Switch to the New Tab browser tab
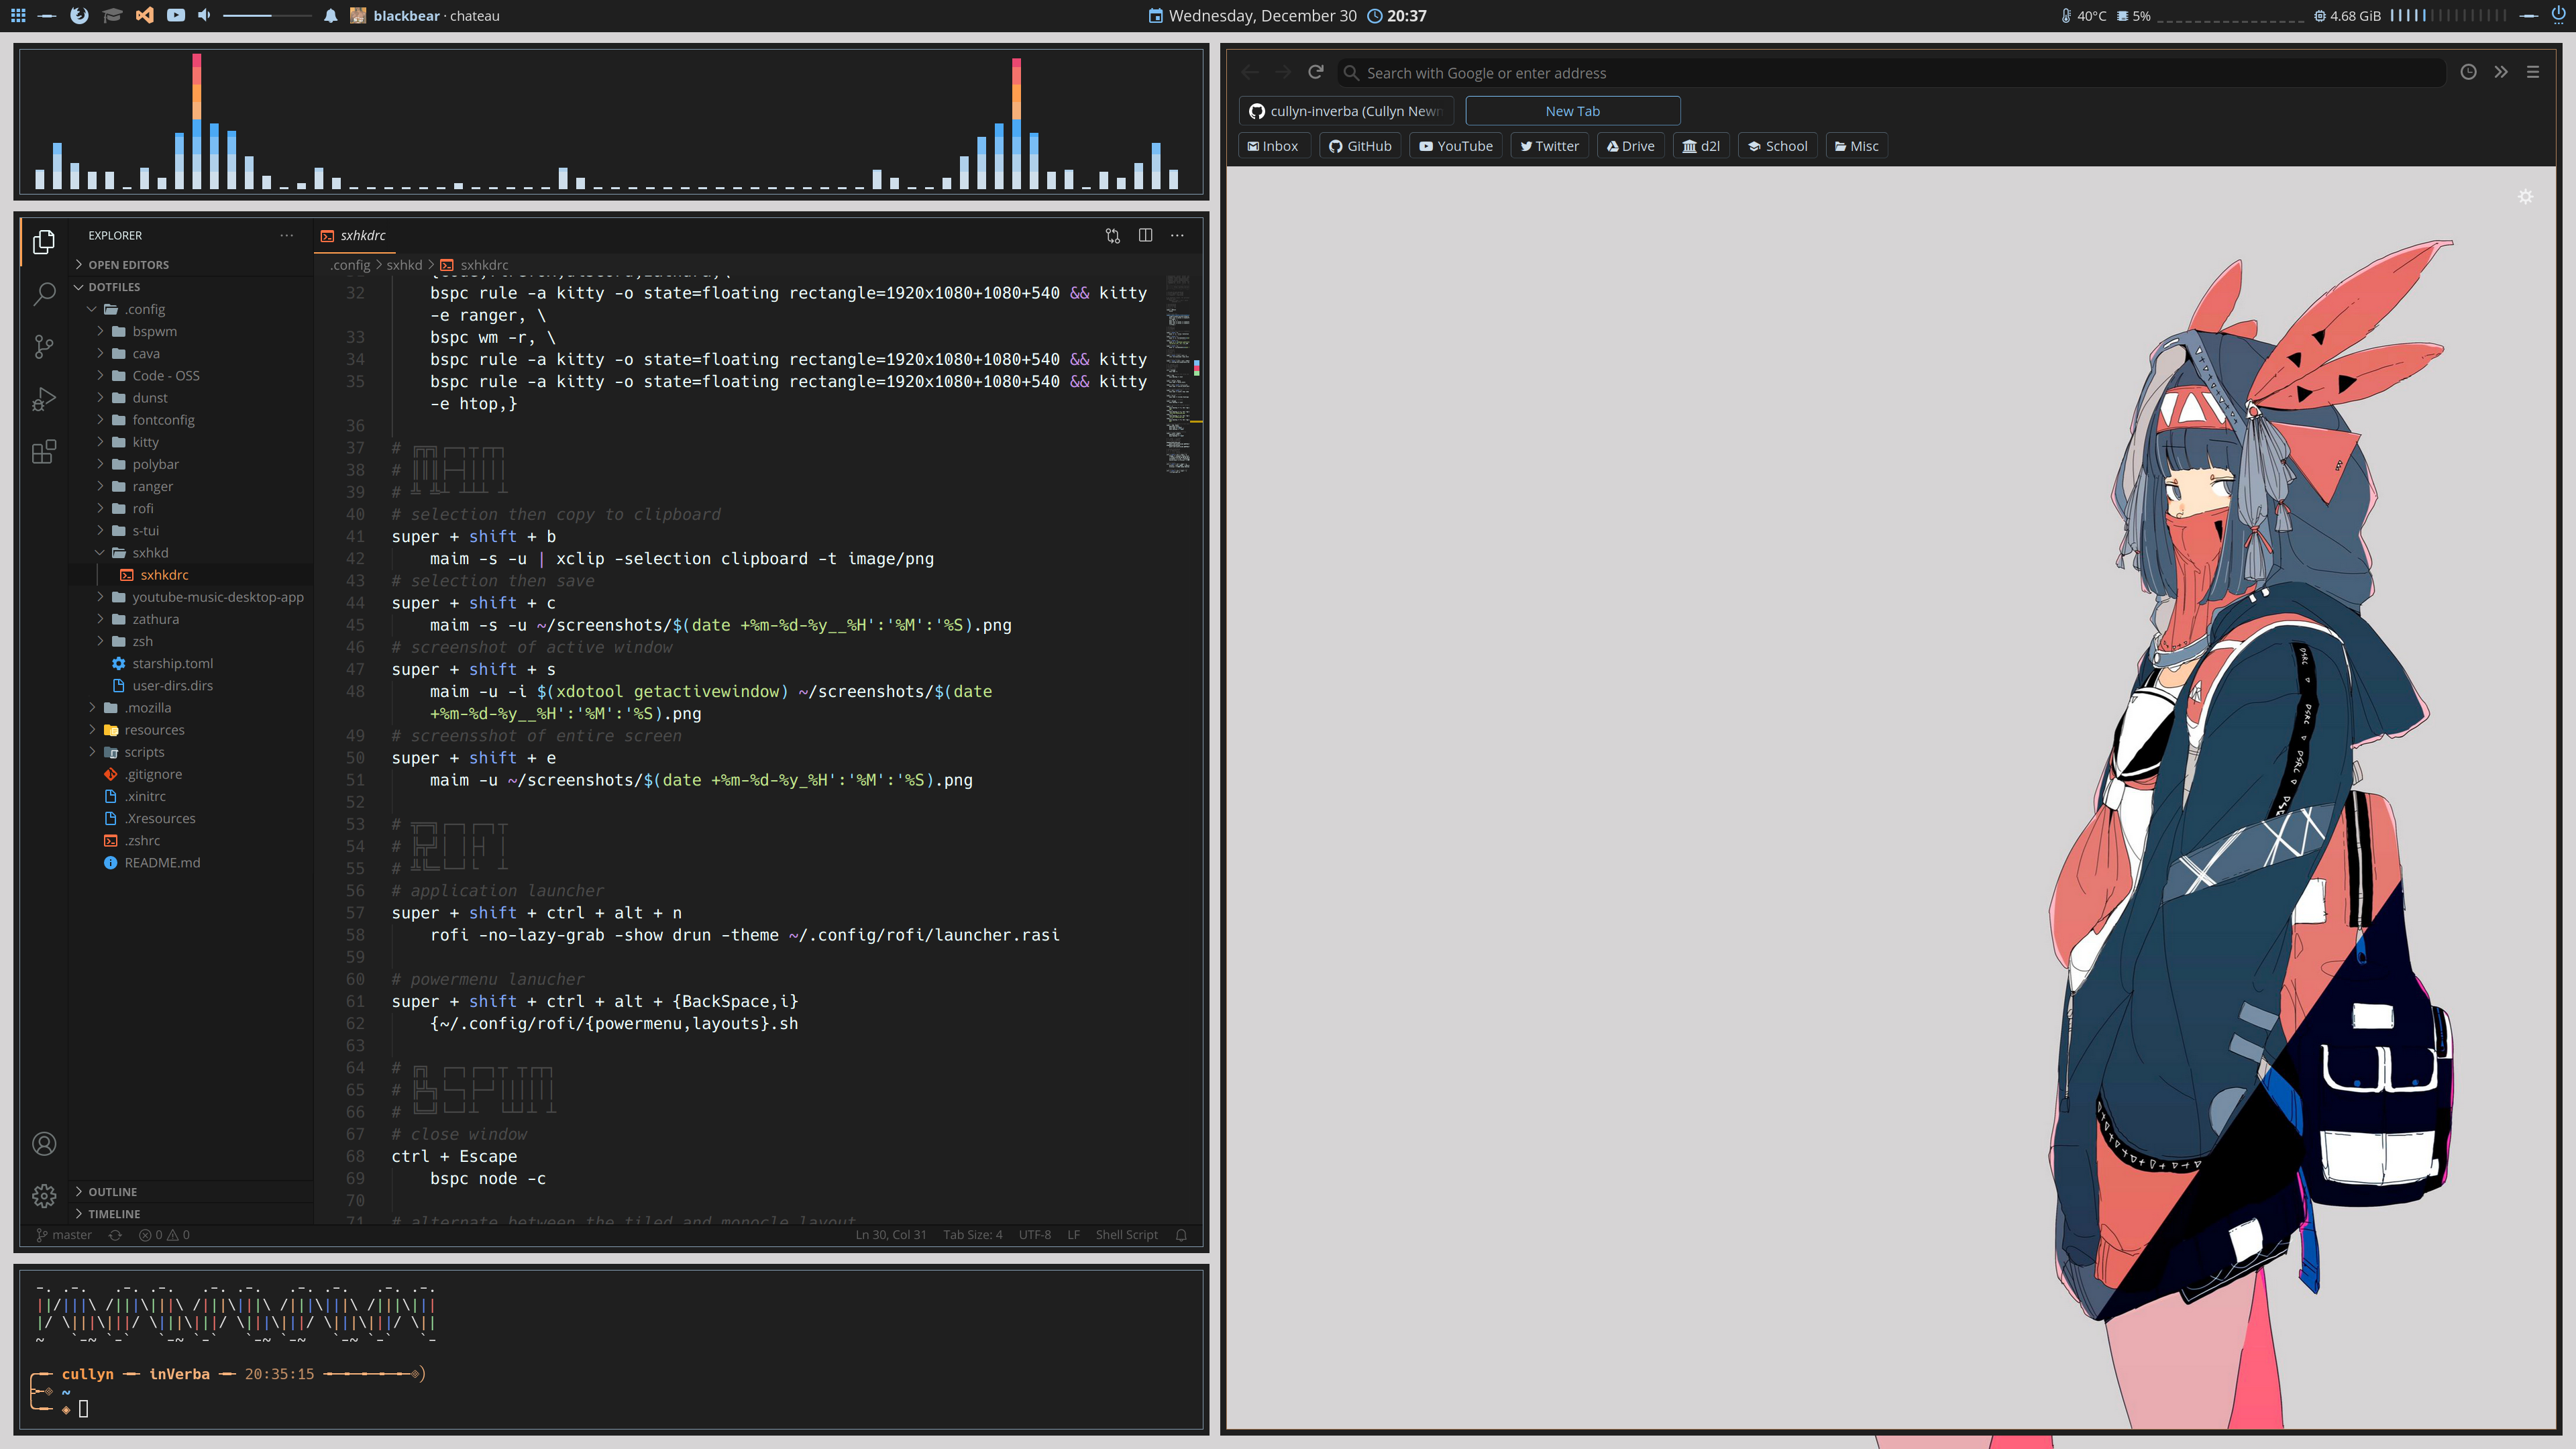Image resolution: width=2576 pixels, height=1449 pixels. (x=1572, y=111)
